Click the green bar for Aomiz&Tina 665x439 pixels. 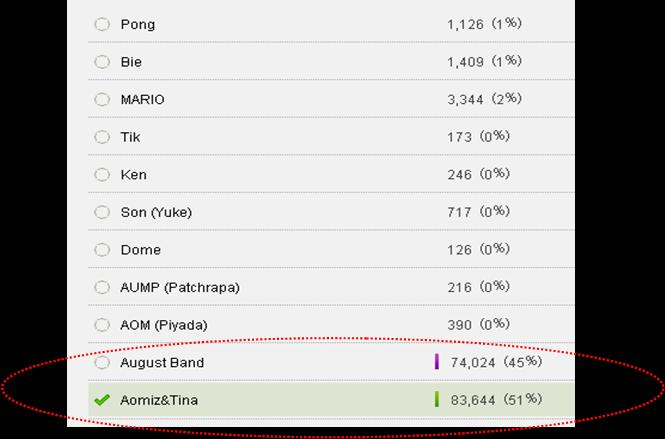point(437,399)
